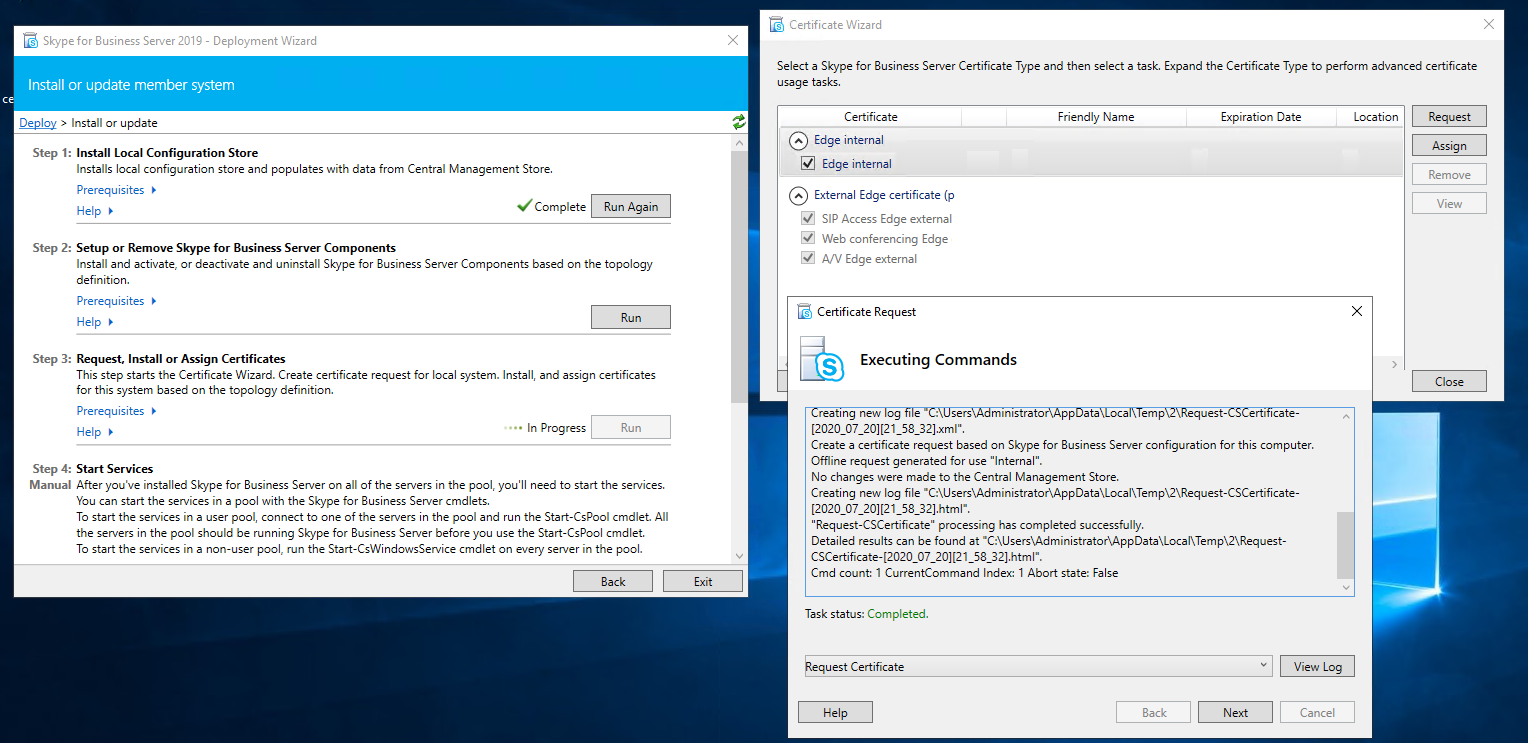
Task: Close the Certificate Request dialog
Action: [1356, 312]
